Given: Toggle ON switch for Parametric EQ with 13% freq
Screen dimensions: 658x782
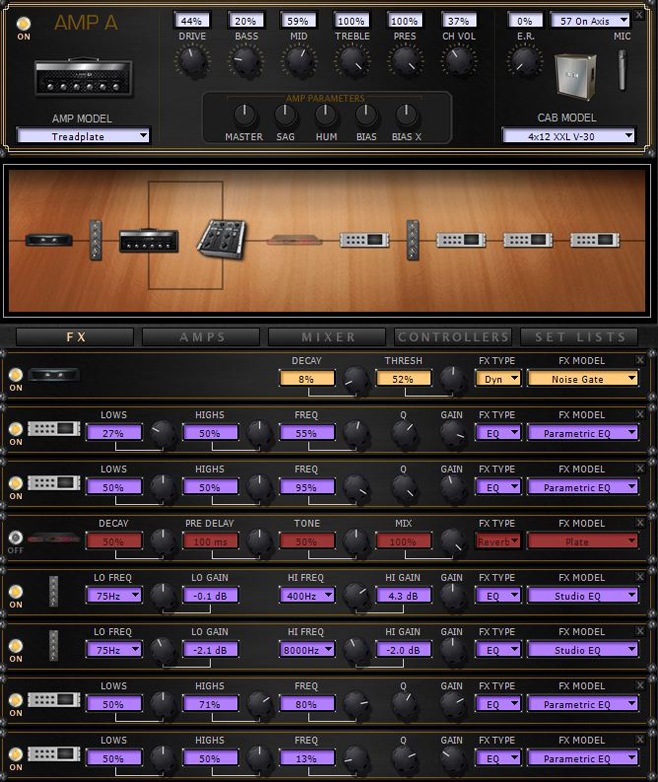Looking at the screenshot, I should (x=16, y=754).
